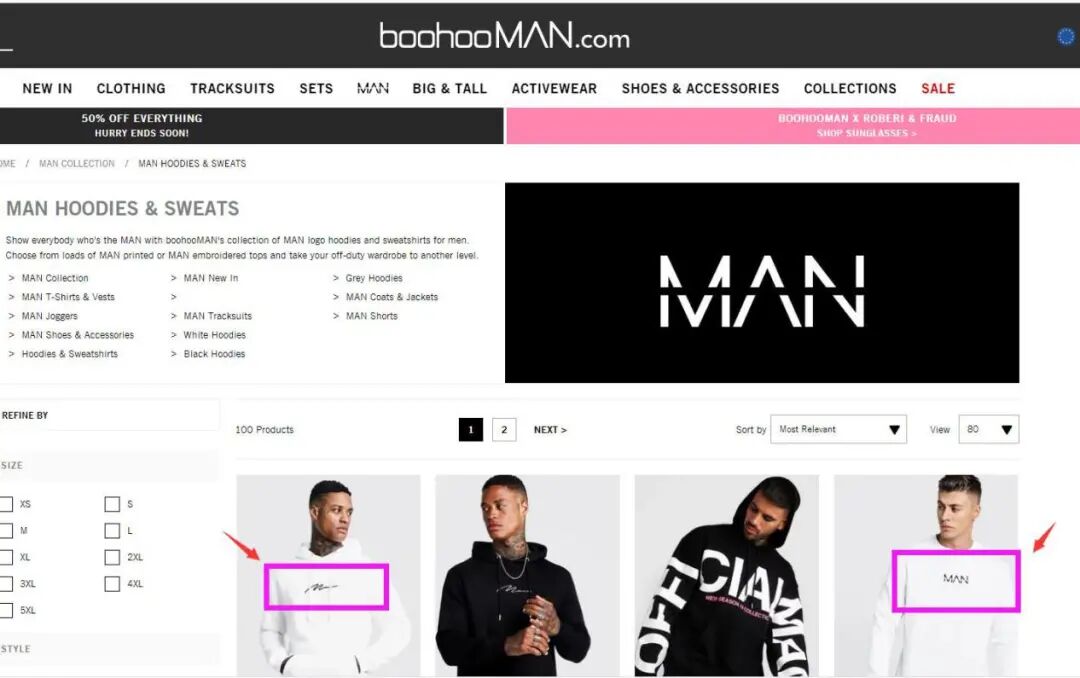Open the SHOES & ACCESSORIES menu
Screen dimensions: 1080x678
tap(700, 88)
